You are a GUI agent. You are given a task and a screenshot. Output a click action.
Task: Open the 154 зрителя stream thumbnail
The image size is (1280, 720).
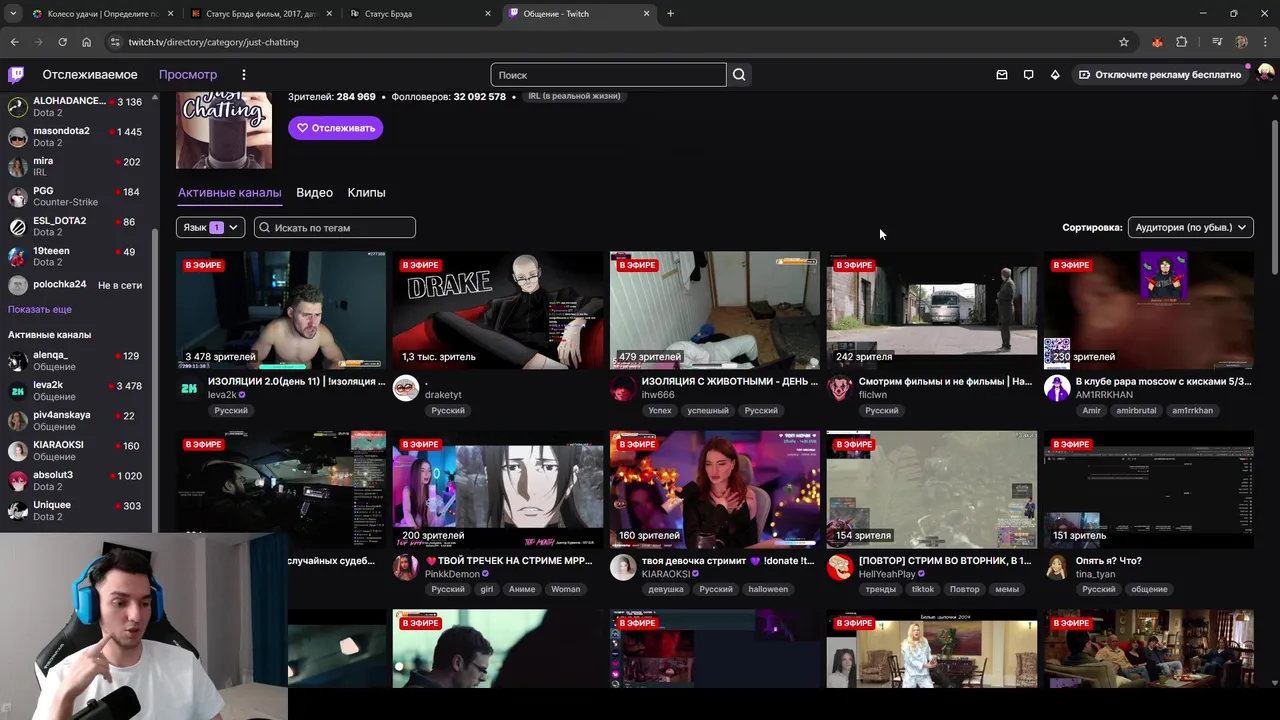[x=932, y=489]
